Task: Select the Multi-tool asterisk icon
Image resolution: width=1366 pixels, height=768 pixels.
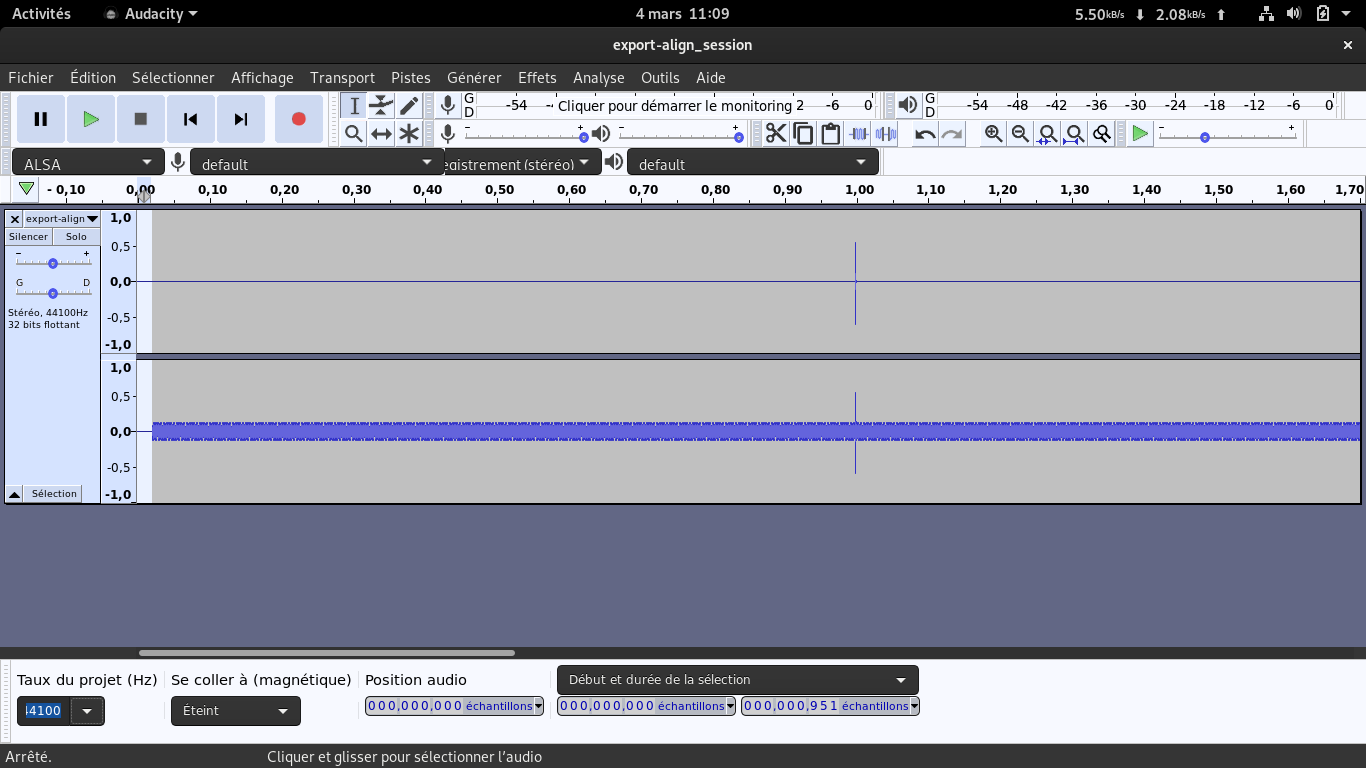Action: 409,134
